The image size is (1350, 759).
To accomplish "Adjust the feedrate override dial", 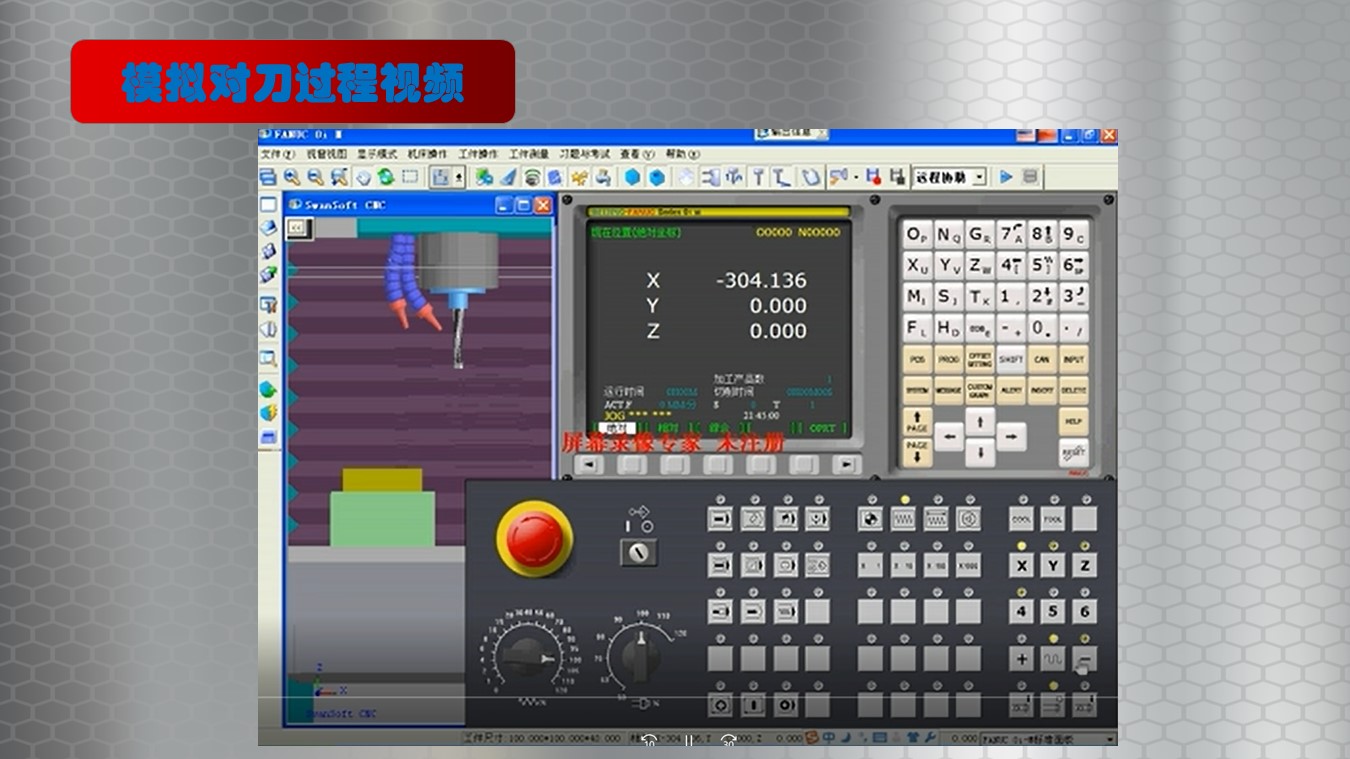I will pyautogui.click(x=529, y=659).
